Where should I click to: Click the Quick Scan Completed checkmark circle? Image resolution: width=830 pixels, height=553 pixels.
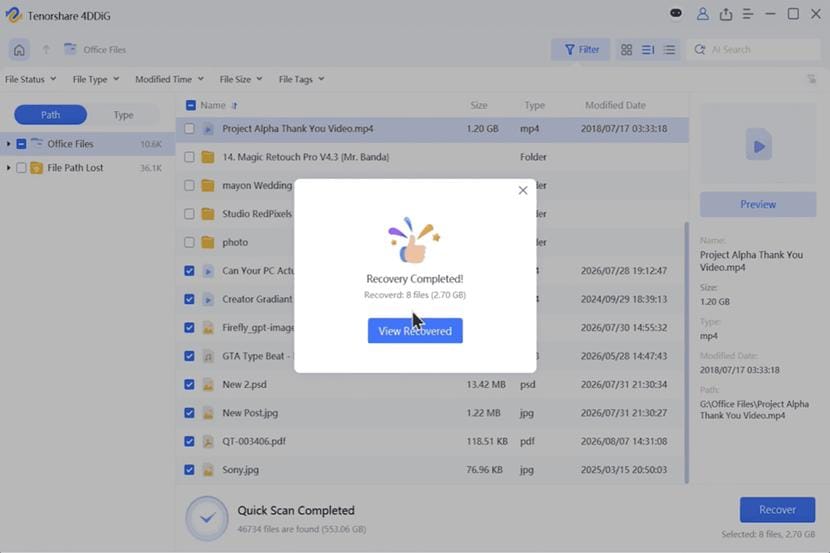coord(207,518)
